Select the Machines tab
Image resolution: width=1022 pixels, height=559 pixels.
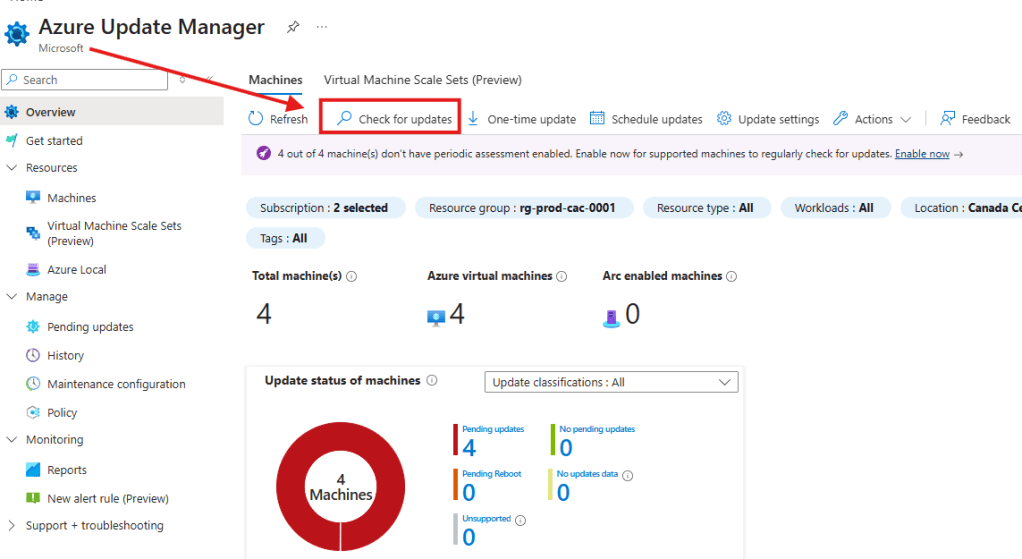pos(275,80)
